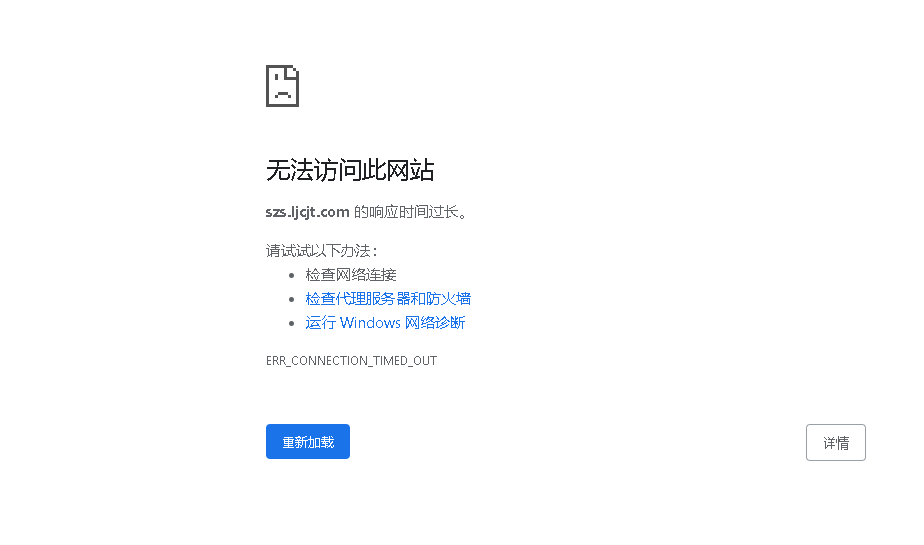The width and height of the screenshot is (924, 545).
Task: Click the 检查网络连接 list item
Action: tap(351, 275)
